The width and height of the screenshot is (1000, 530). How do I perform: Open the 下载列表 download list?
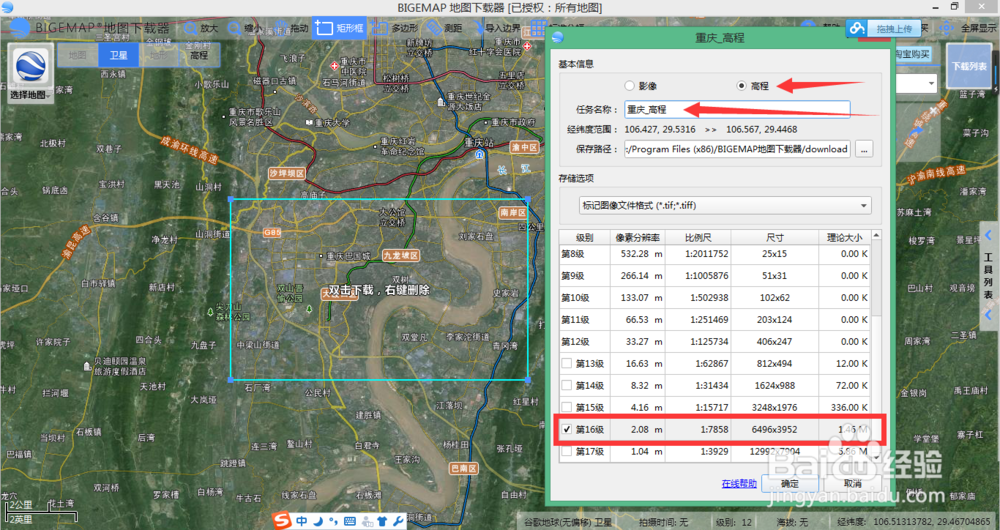coord(969,66)
